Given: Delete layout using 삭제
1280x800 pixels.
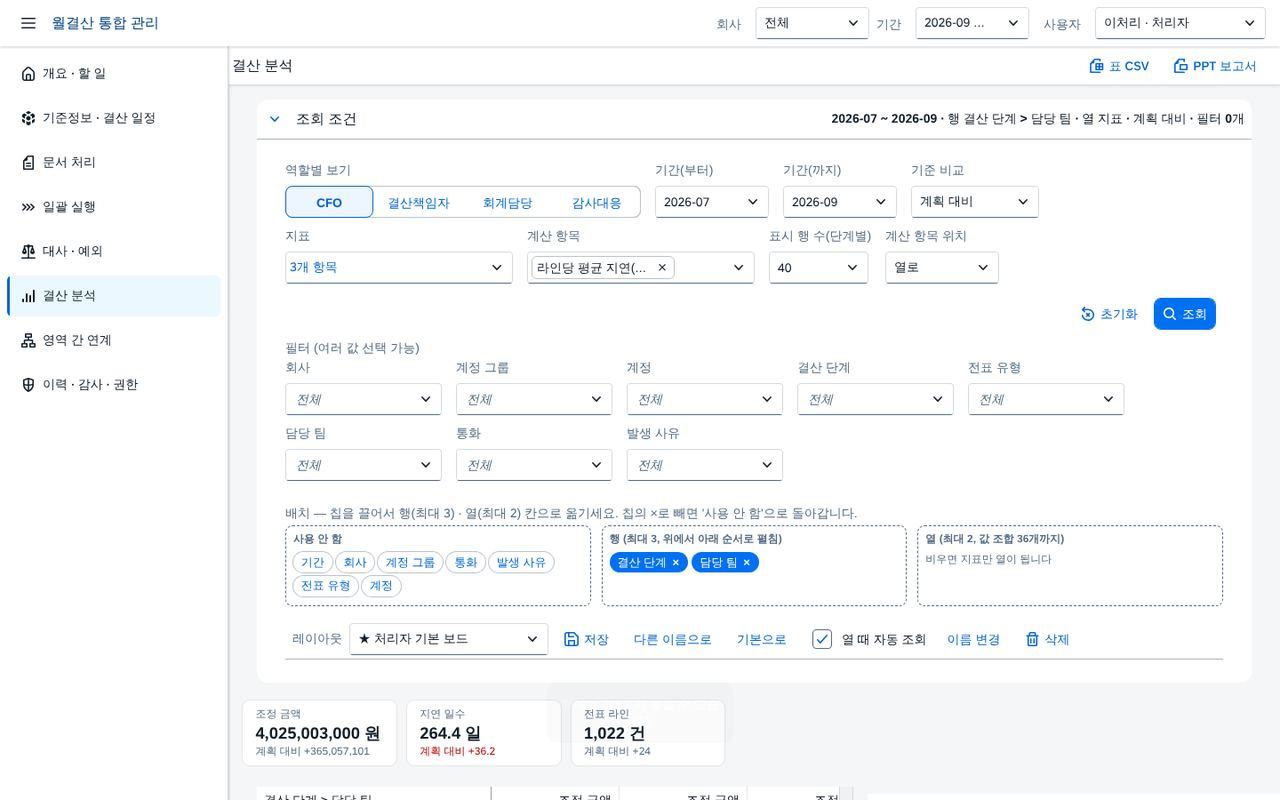Looking at the screenshot, I should (x=1047, y=639).
